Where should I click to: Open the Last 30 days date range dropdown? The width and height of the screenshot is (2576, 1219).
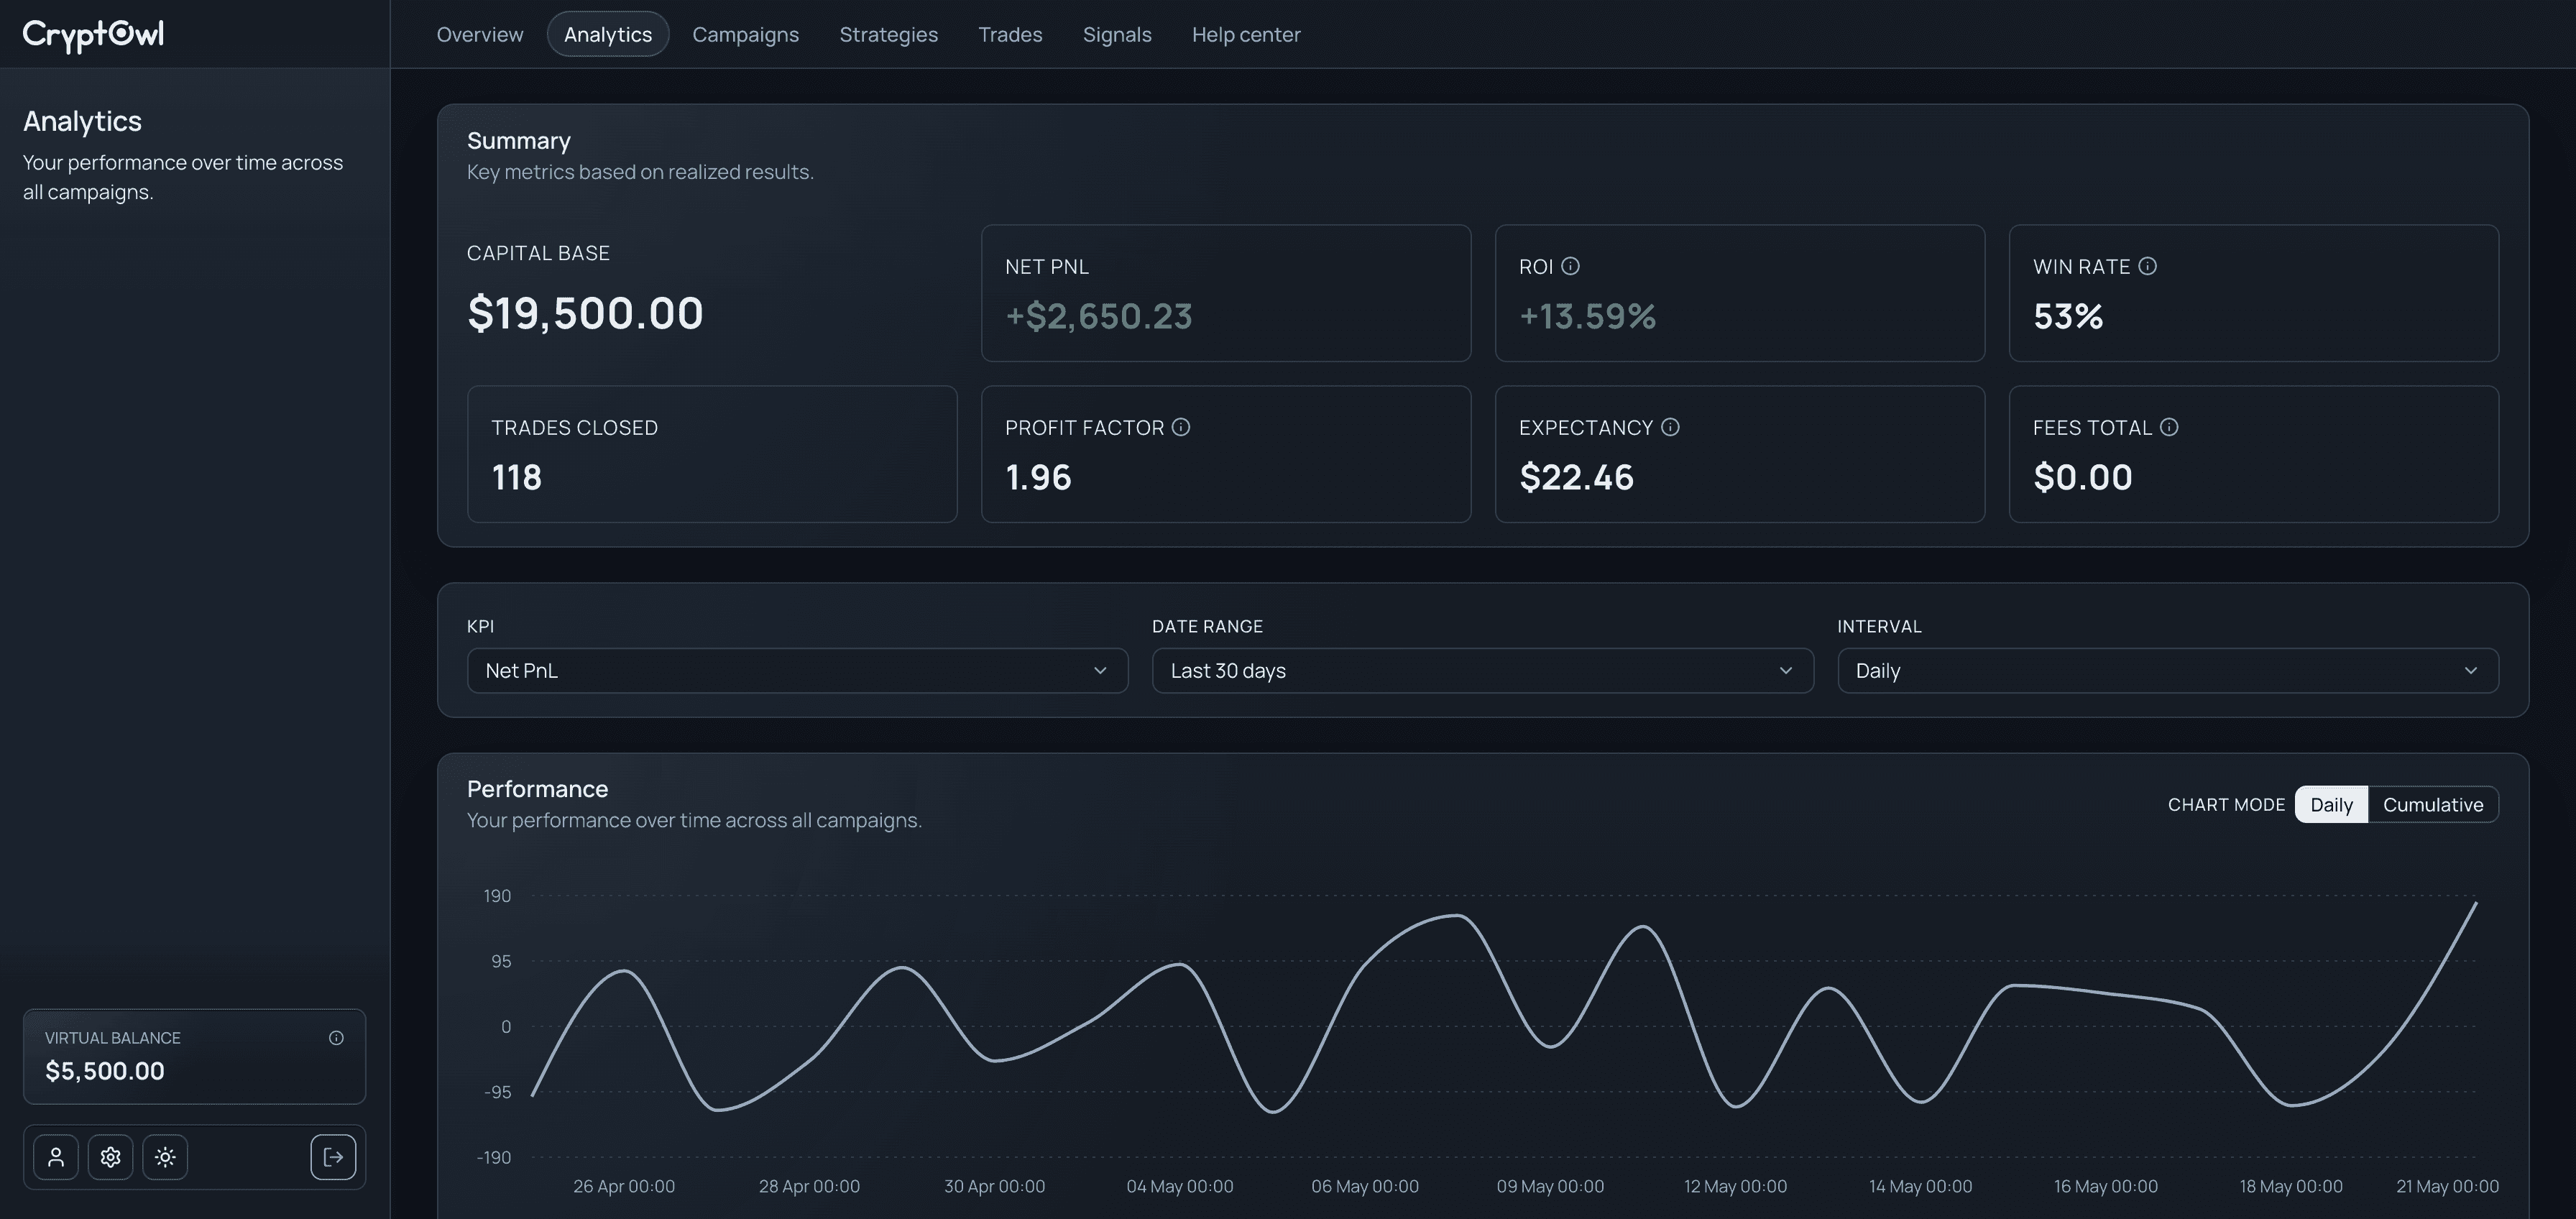tap(1482, 671)
